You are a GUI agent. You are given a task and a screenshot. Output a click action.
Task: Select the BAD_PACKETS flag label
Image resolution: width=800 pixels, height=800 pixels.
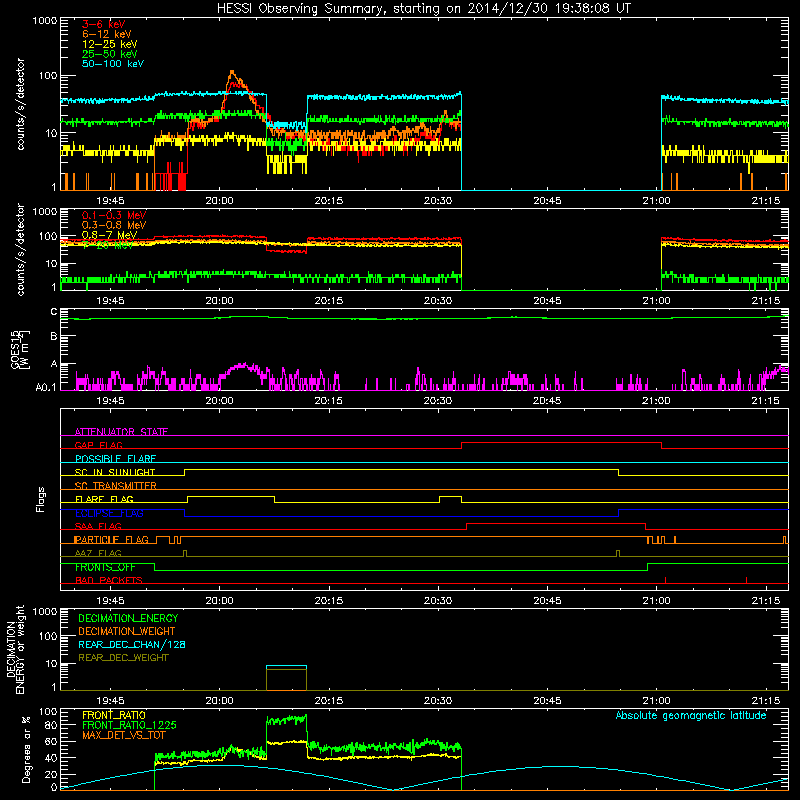[109, 580]
